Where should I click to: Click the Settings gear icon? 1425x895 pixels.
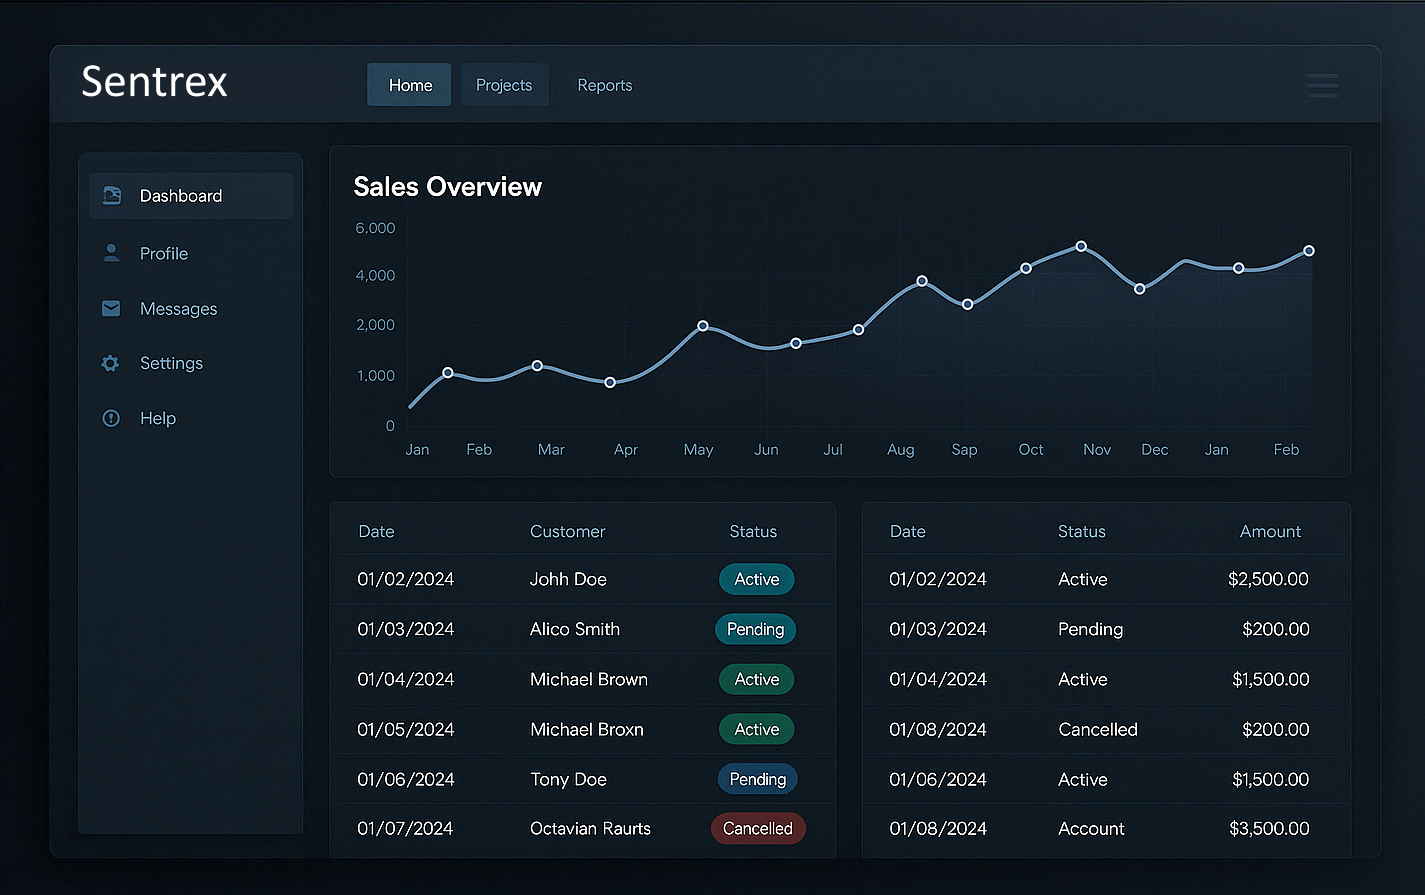pos(111,364)
